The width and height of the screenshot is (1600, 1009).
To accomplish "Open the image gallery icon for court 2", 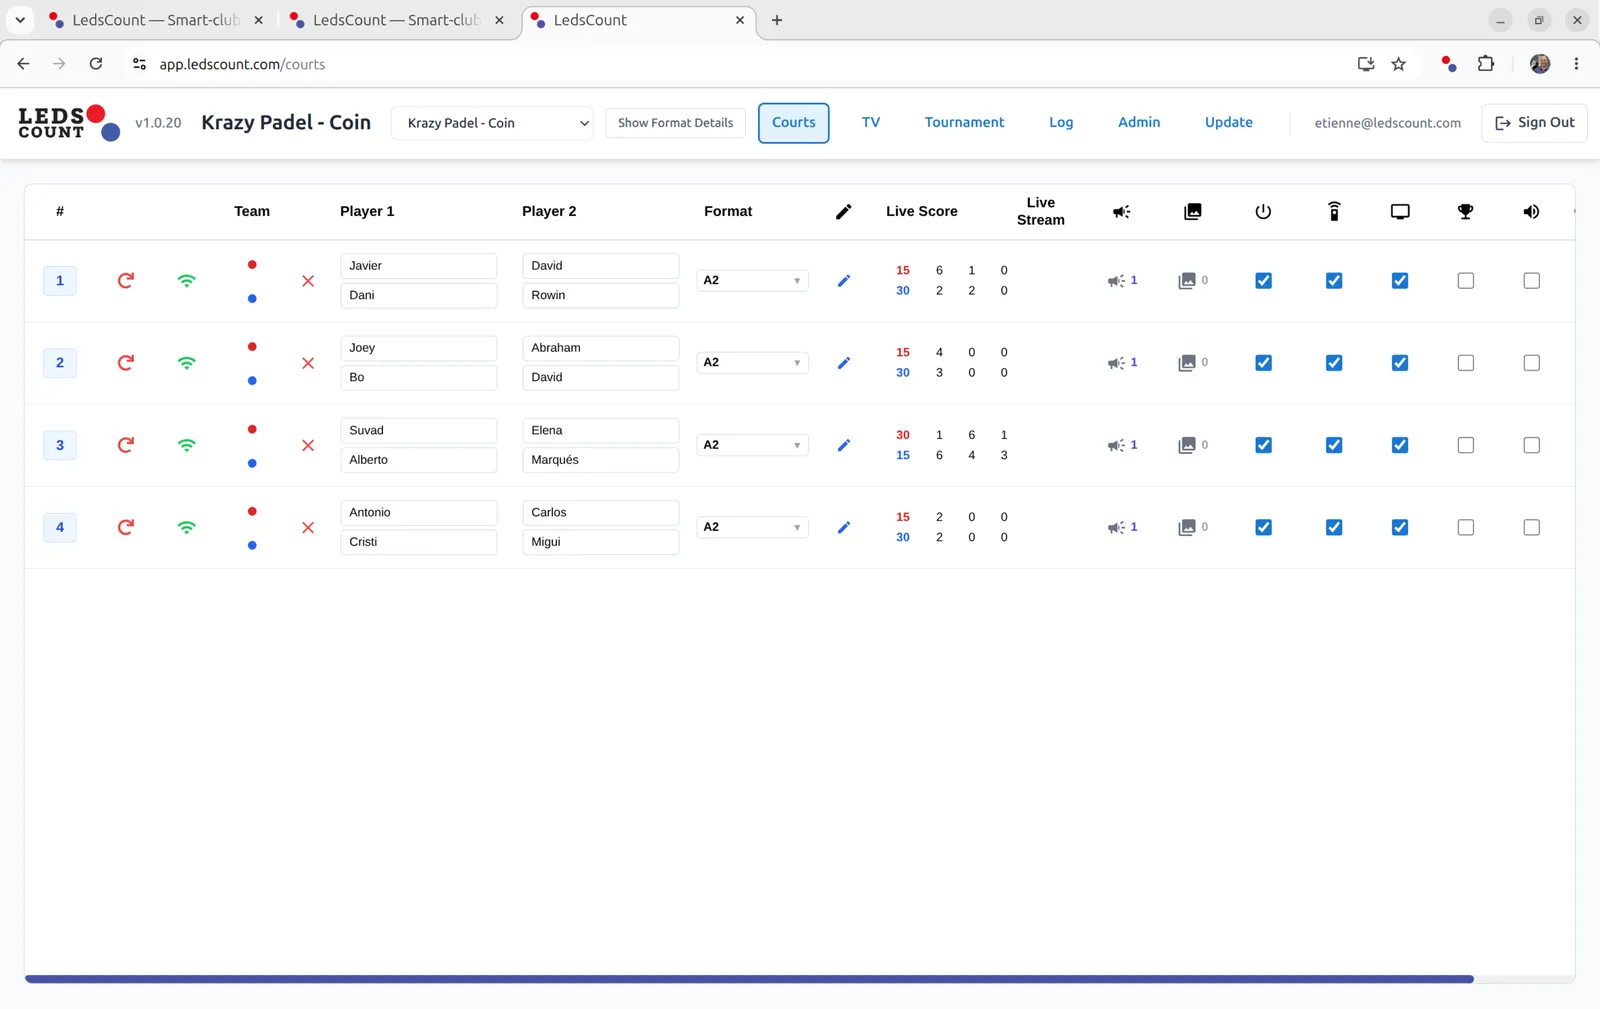I will point(1187,363).
